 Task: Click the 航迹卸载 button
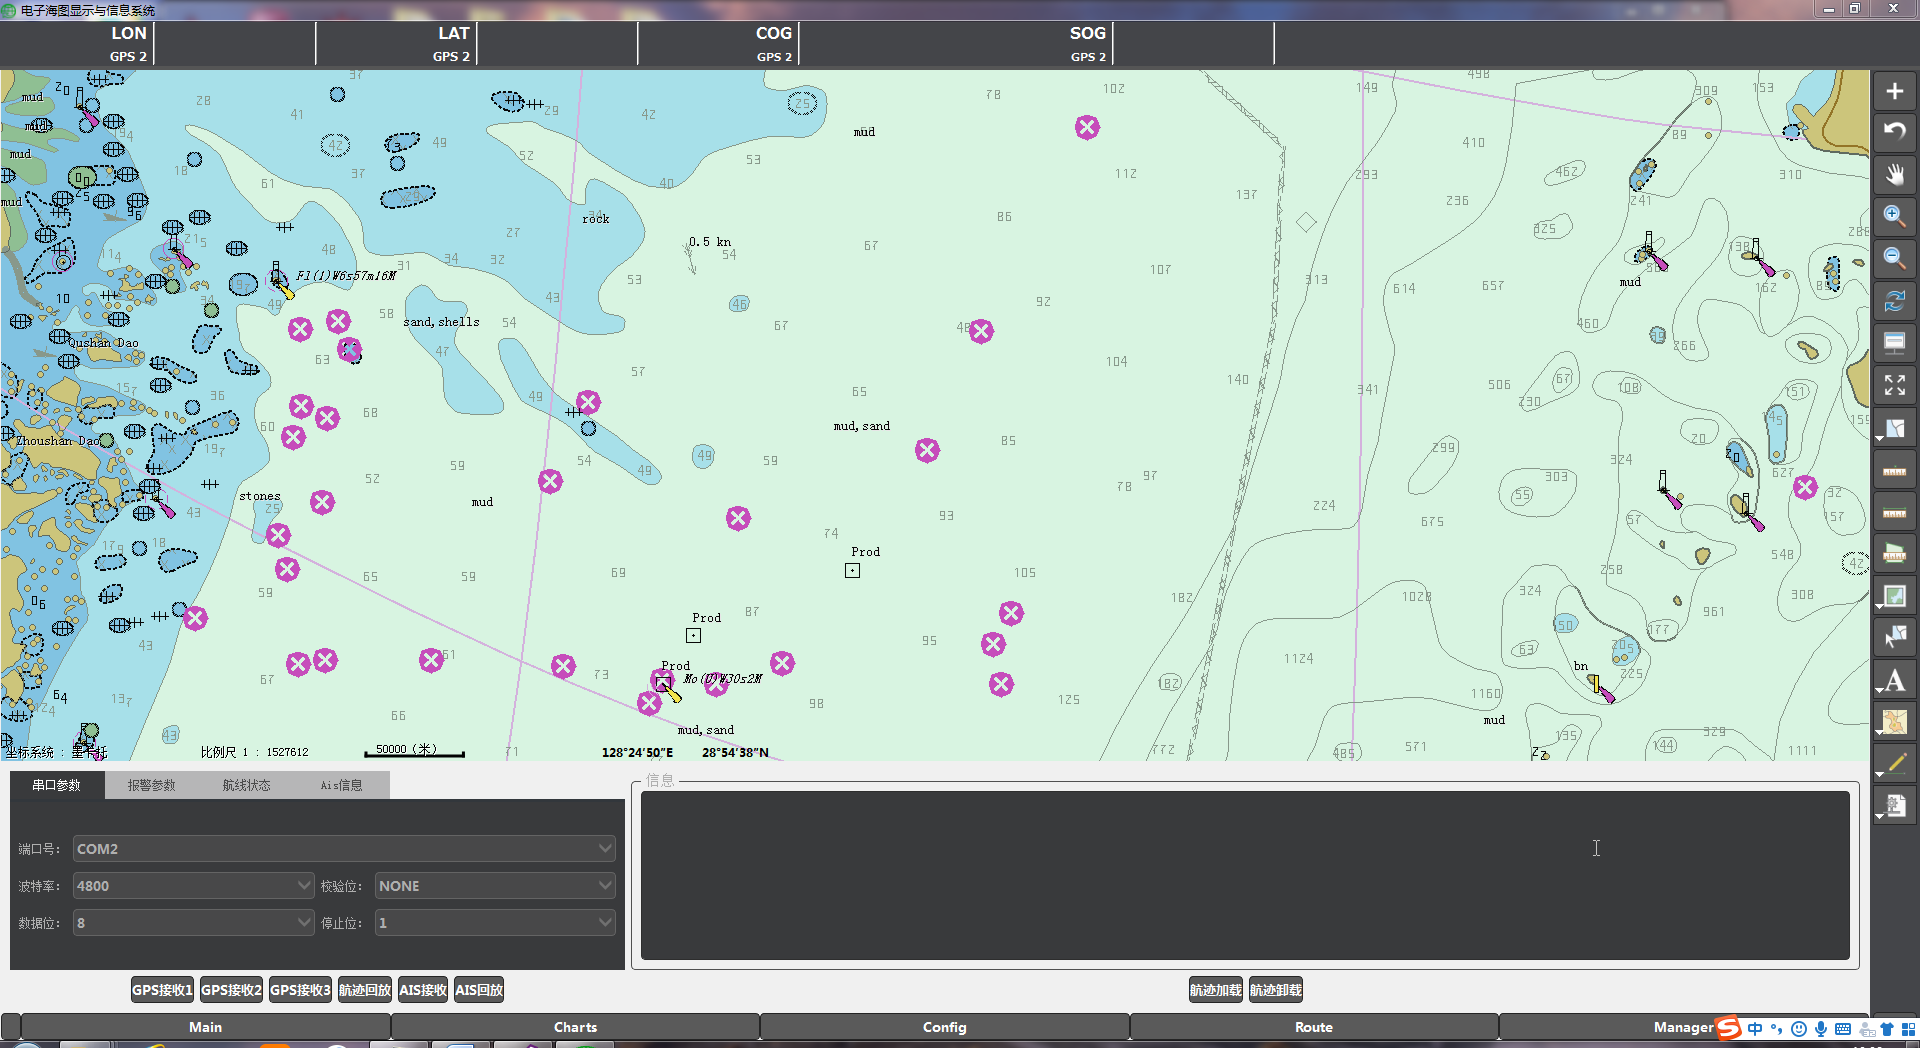pyautogui.click(x=1276, y=990)
